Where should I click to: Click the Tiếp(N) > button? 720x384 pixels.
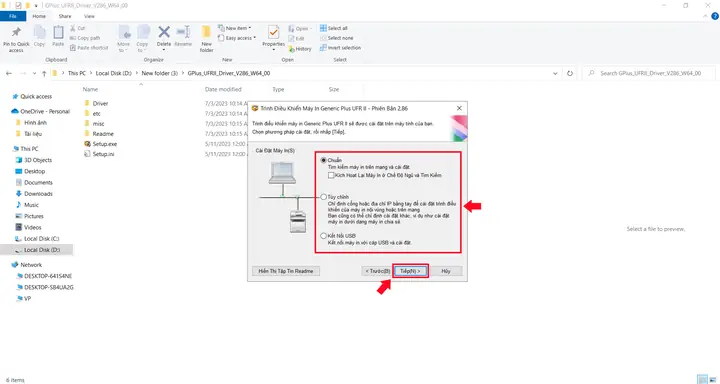pos(410,271)
